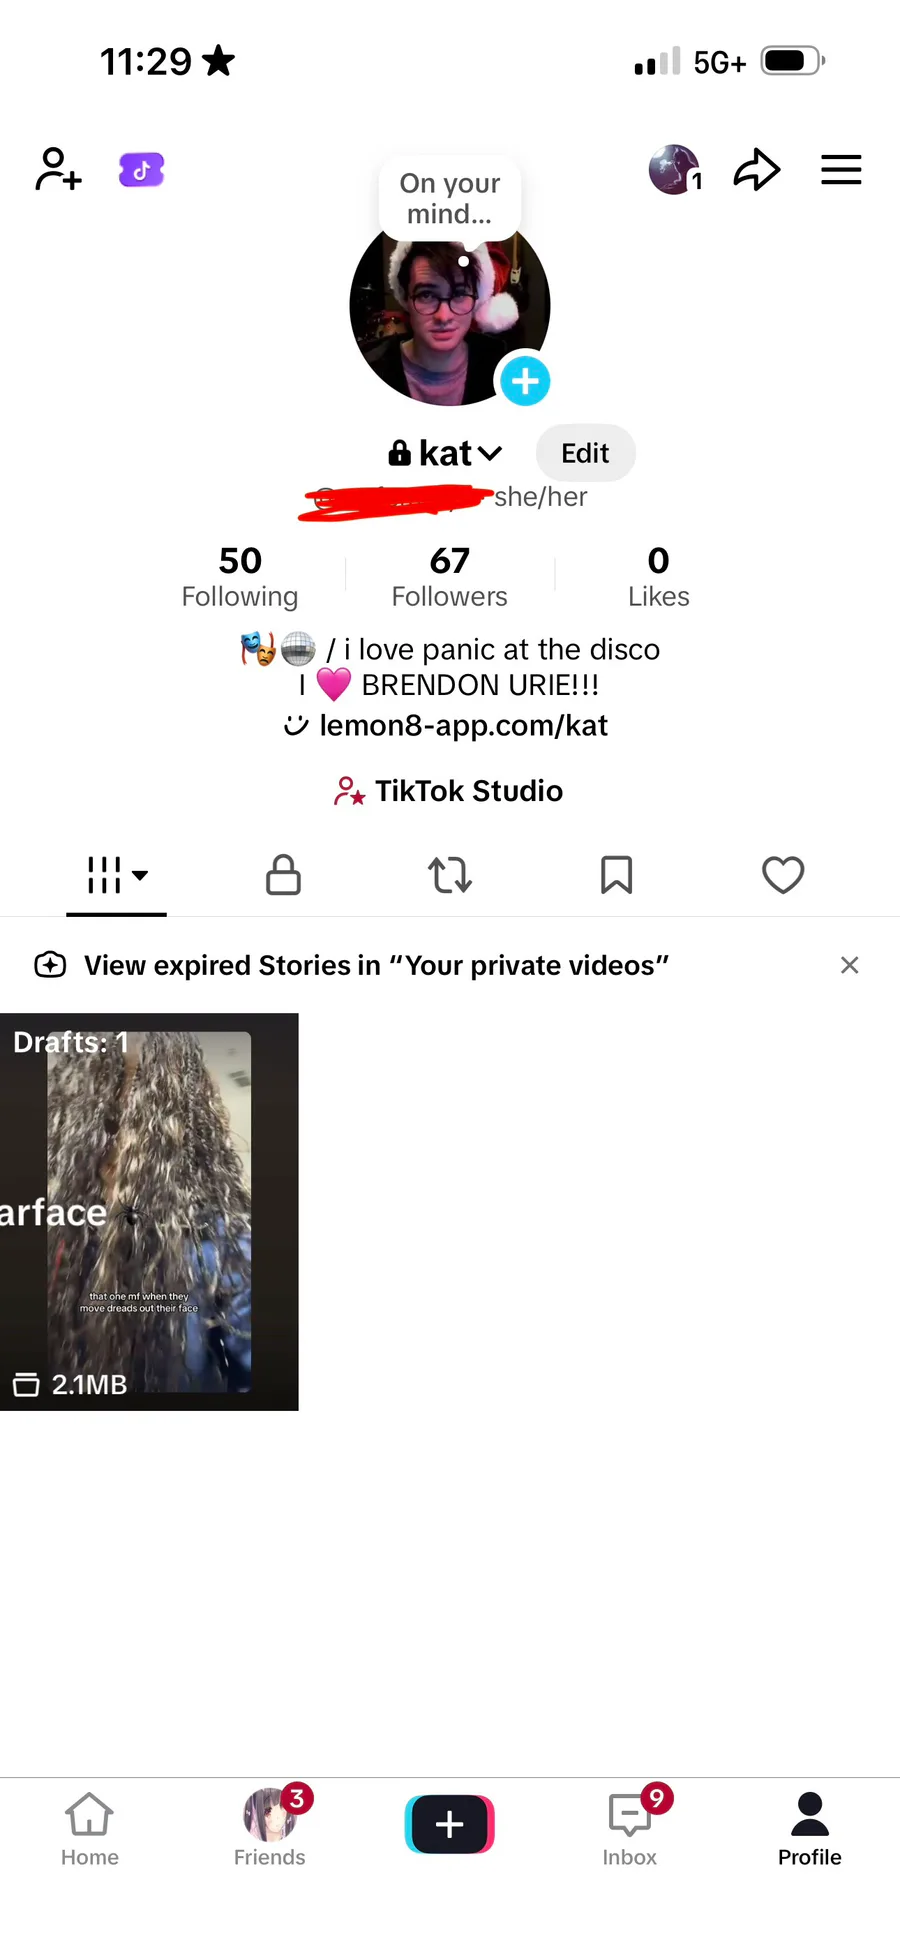
Task: Go to Home feed
Action: pos(90,1829)
